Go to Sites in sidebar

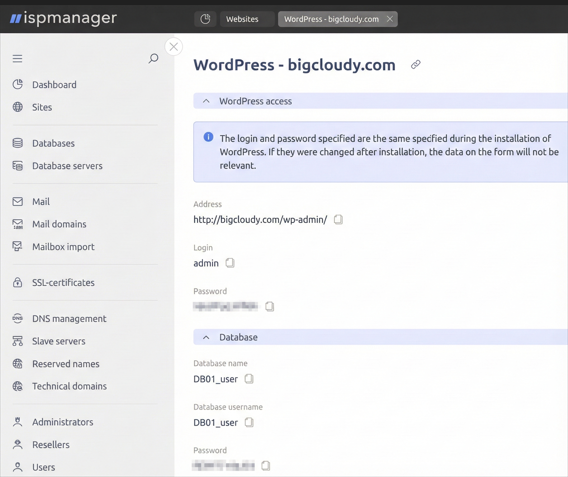coord(42,107)
